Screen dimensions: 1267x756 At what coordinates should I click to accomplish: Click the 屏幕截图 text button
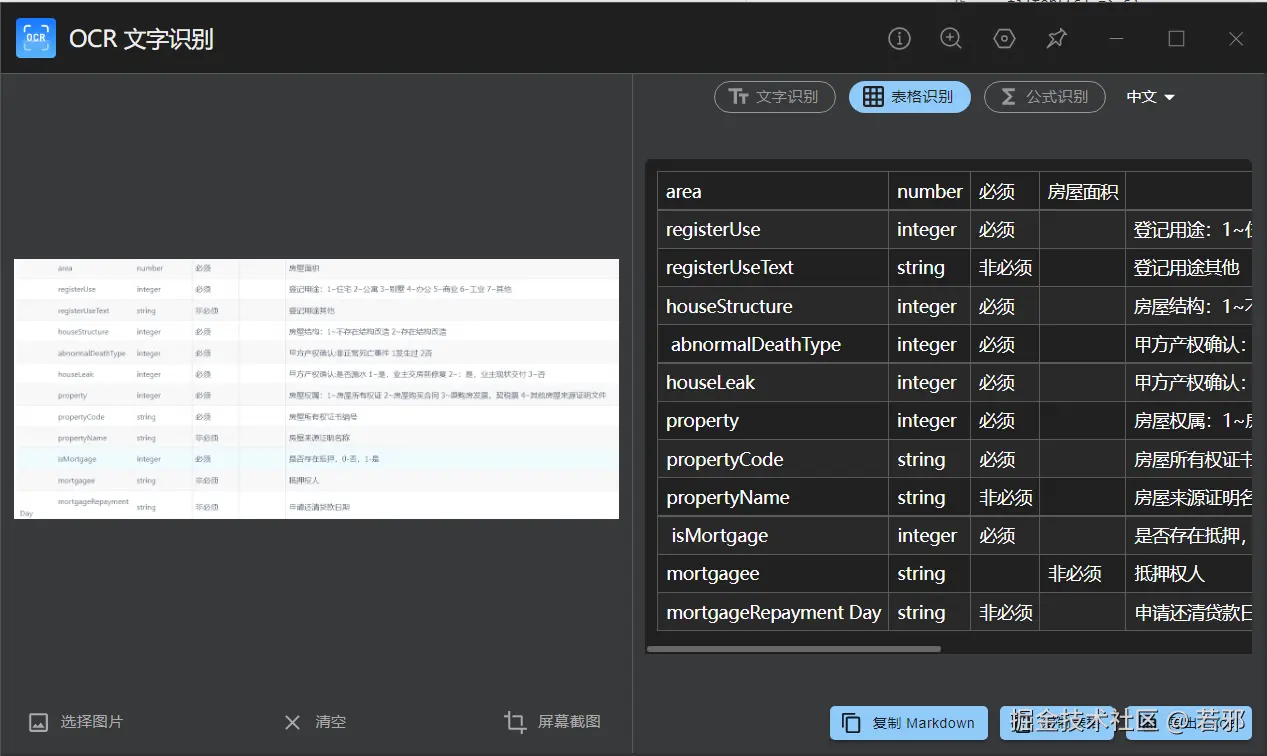(x=569, y=722)
